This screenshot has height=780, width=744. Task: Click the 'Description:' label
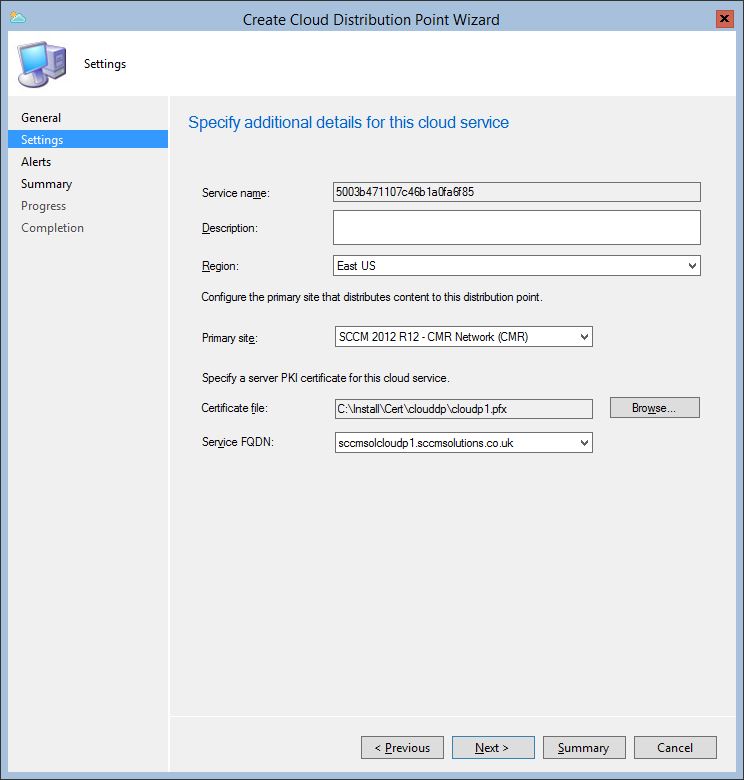click(229, 228)
